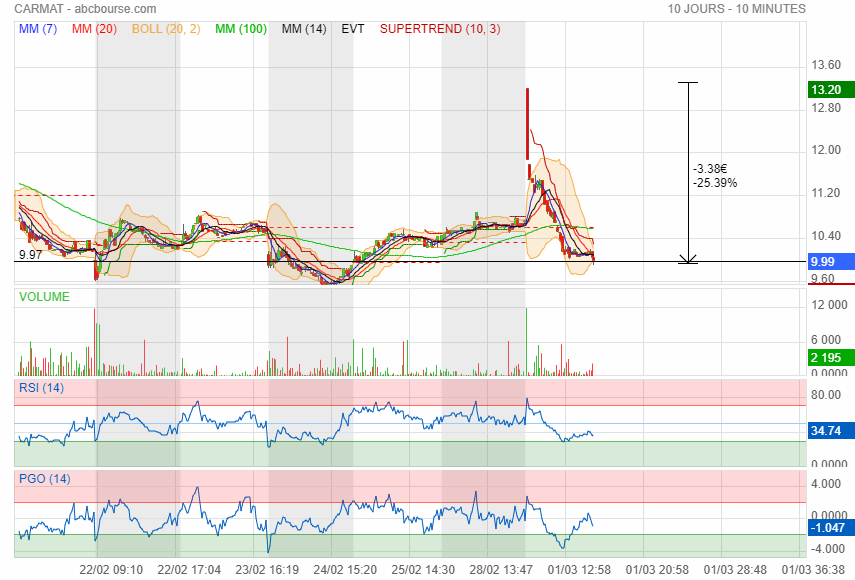Click the green 2 195 volume tag
Image resolution: width=855 pixels, height=580 pixels.
[831, 358]
